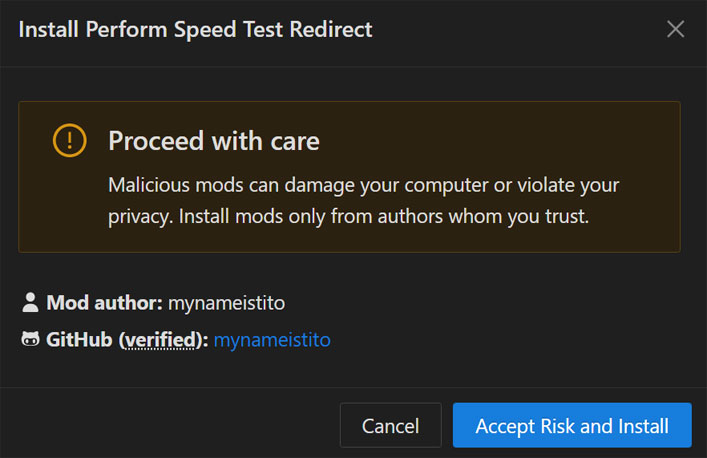
Task: Click the GitHub cat icon
Action: 30,340
